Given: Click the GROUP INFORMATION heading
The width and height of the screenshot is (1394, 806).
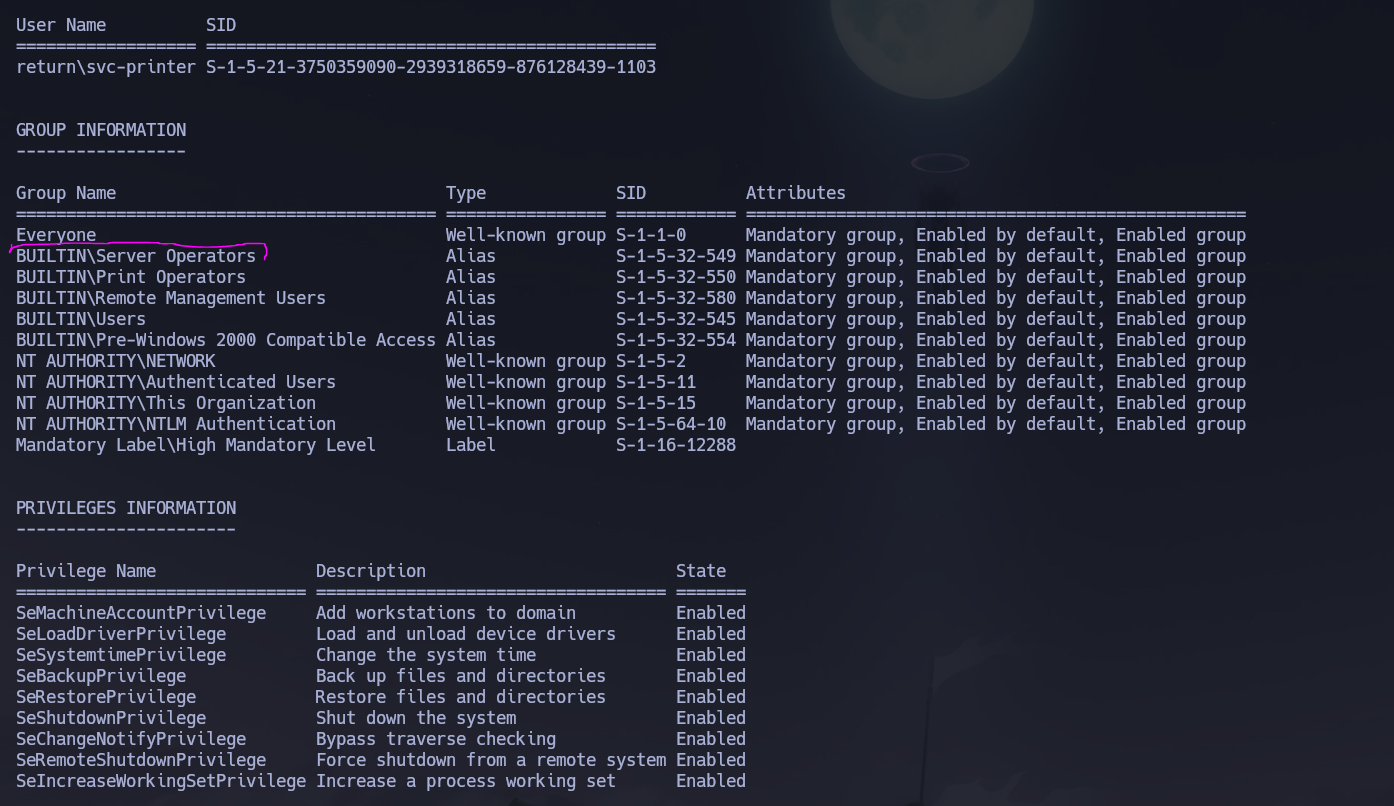Looking at the screenshot, I should click(x=100, y=130).
